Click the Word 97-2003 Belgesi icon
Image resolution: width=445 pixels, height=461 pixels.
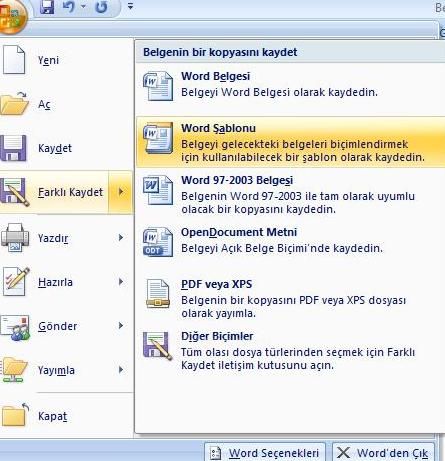158,190
